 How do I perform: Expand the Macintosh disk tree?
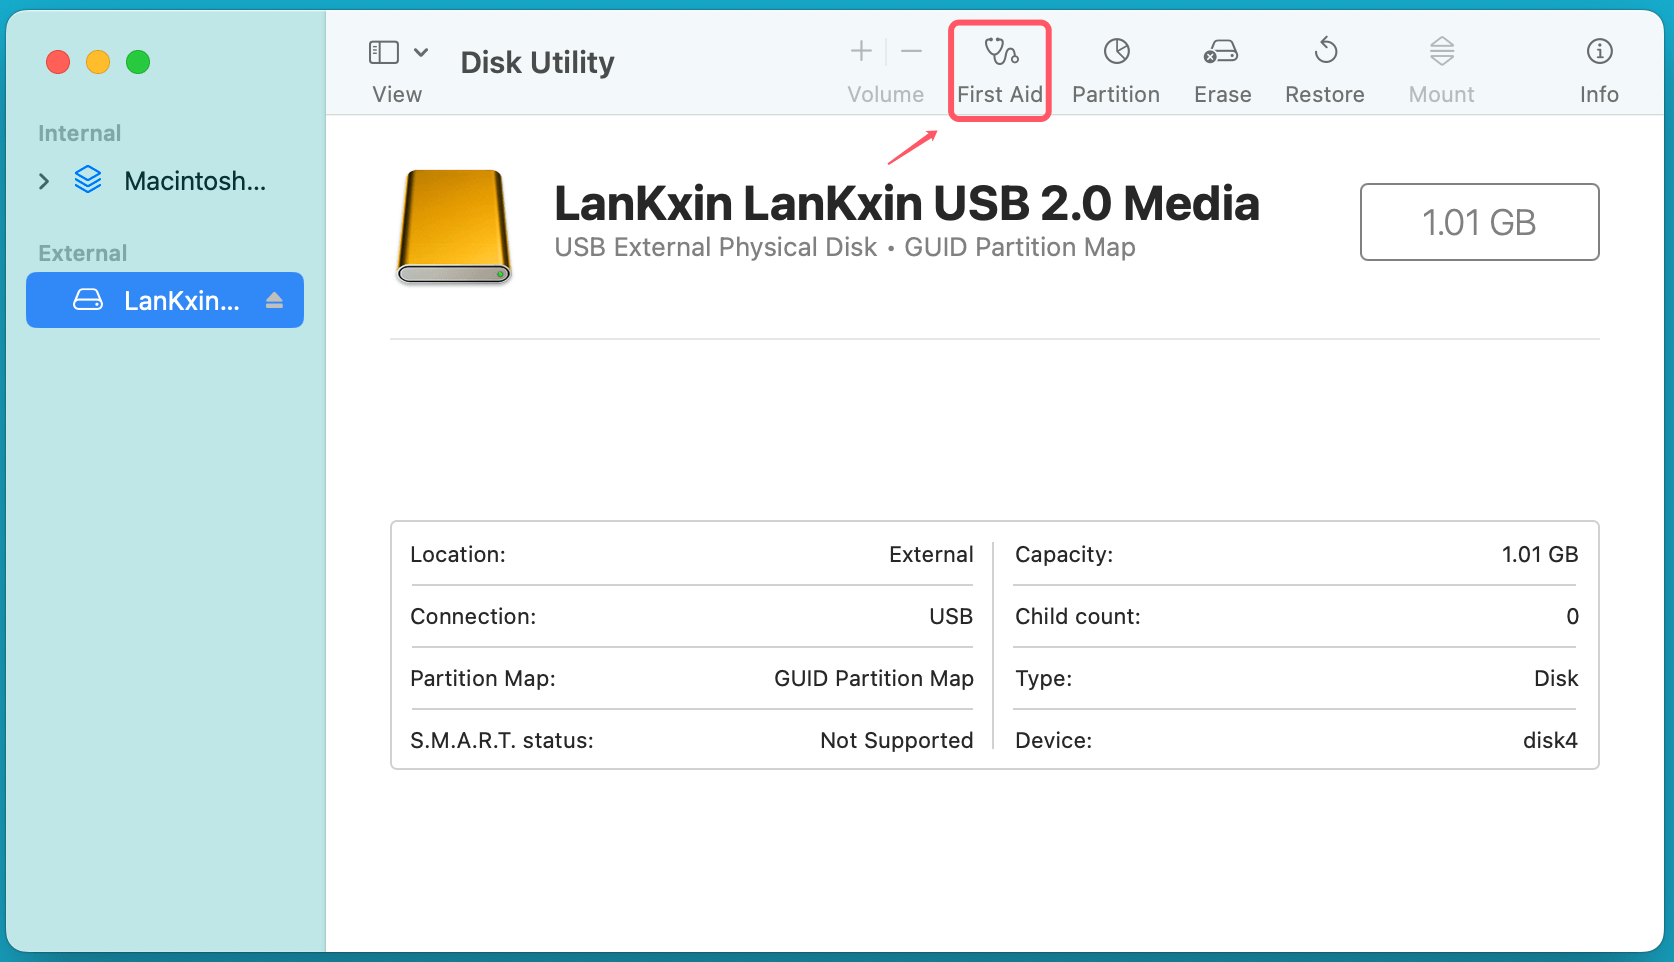(x=44, y=181)
